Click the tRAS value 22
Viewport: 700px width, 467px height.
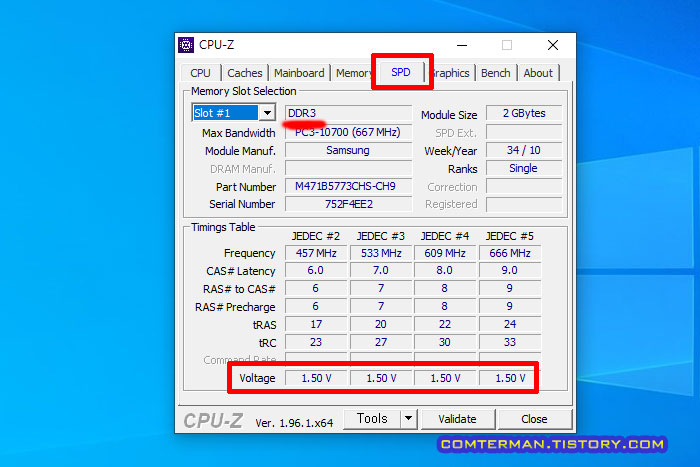(445, 324)
